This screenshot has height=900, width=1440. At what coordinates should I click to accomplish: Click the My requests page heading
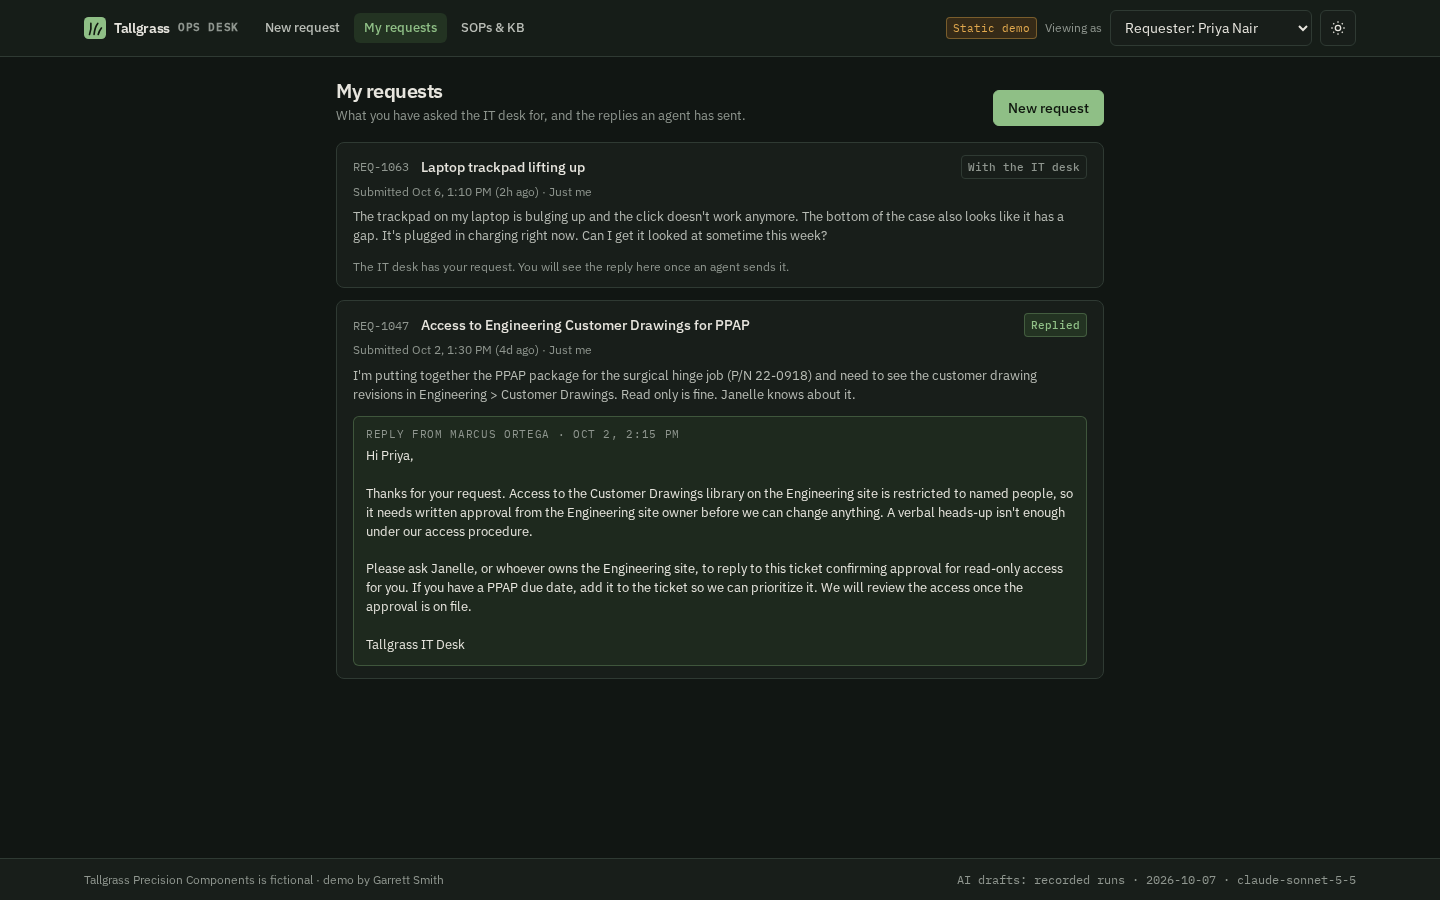pyautogui.click(x=389, y=91)
